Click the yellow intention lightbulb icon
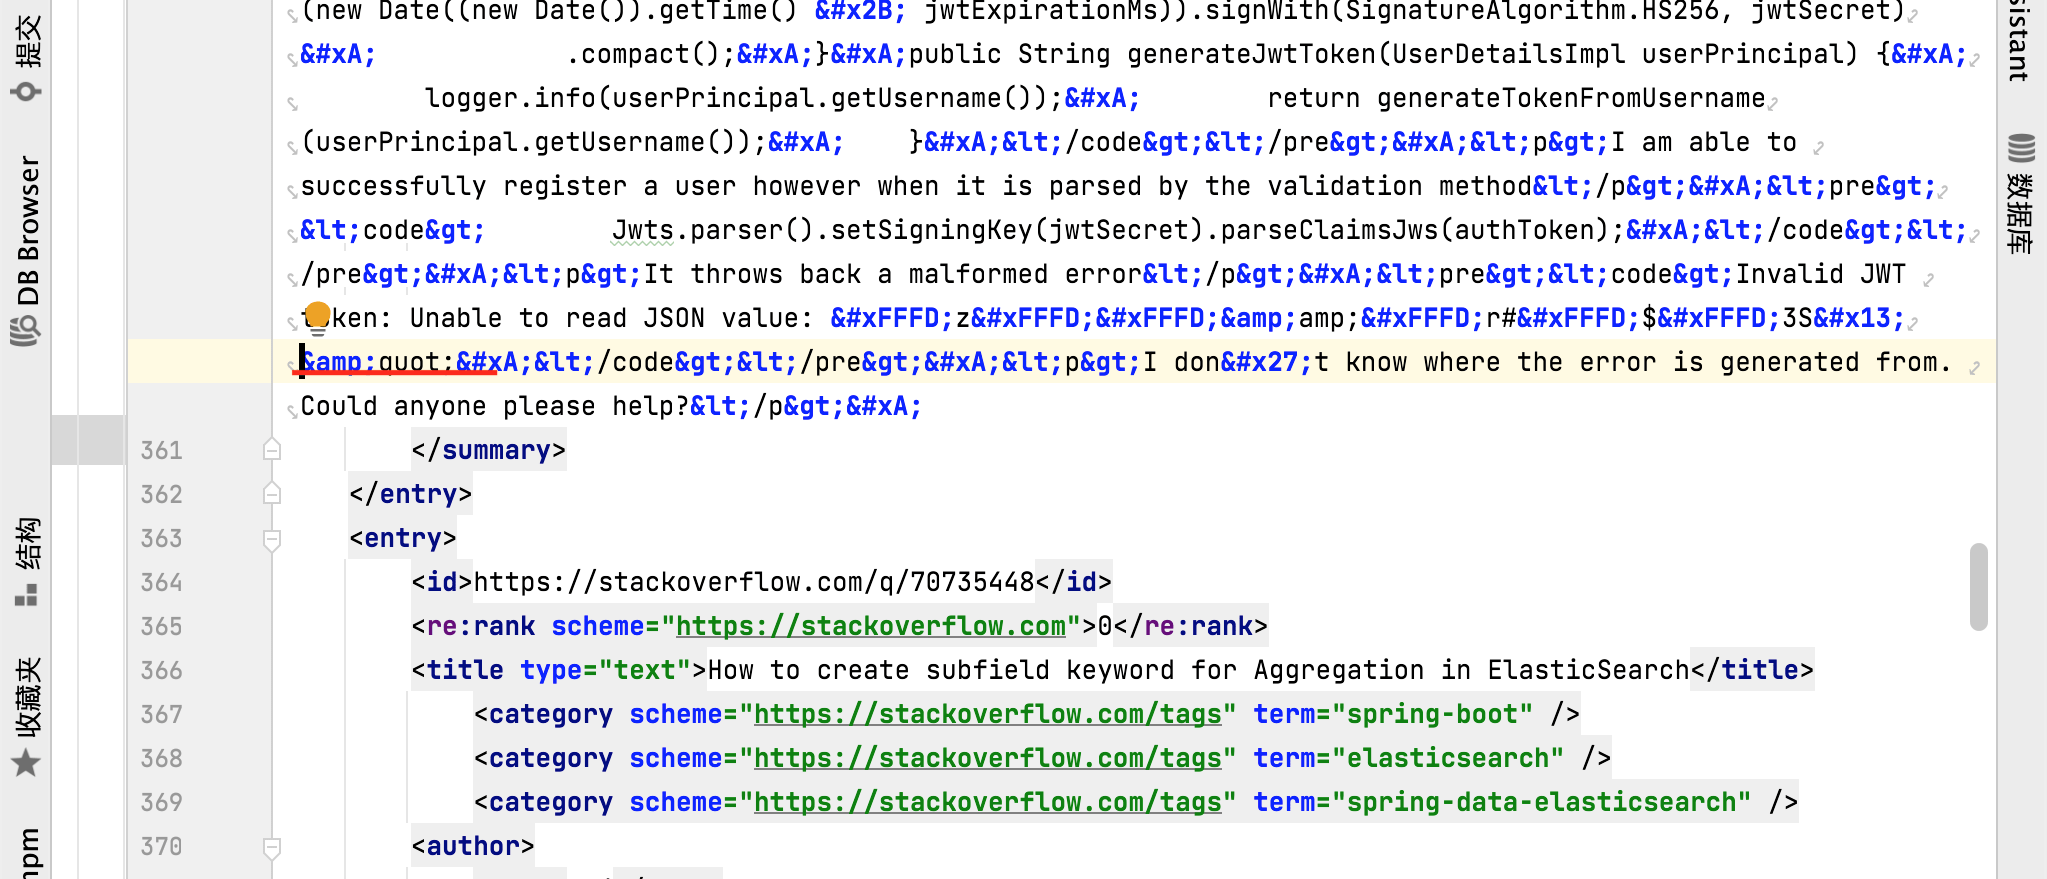 coord(317,317)
